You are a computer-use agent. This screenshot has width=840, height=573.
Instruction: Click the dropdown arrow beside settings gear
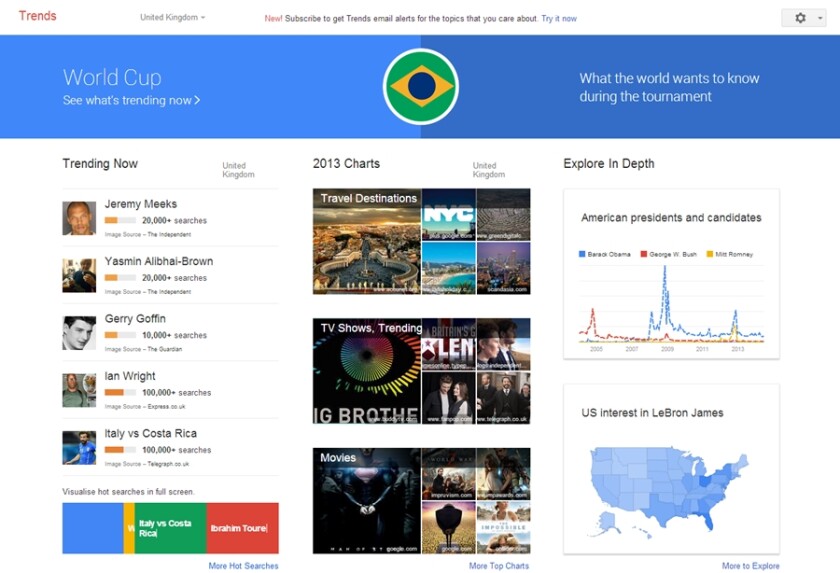coord(820,18)
